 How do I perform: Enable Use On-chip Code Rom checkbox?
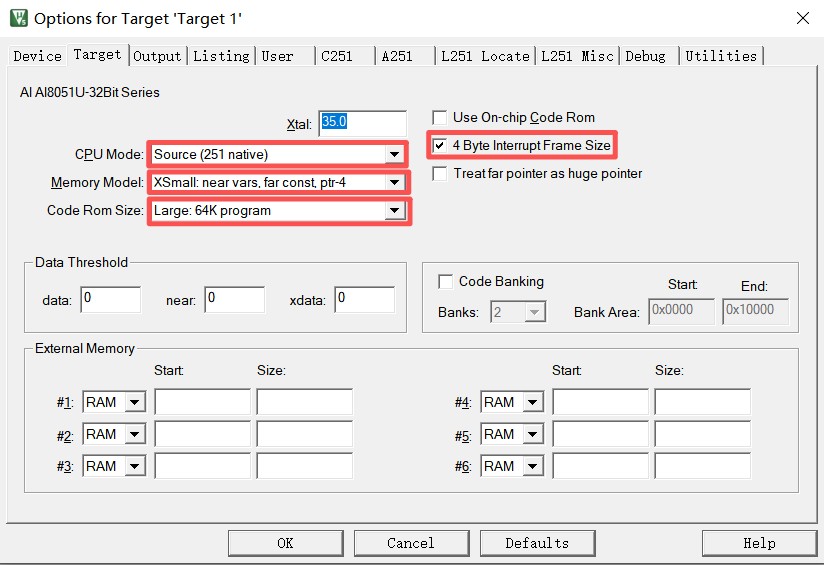click(439, 117)
